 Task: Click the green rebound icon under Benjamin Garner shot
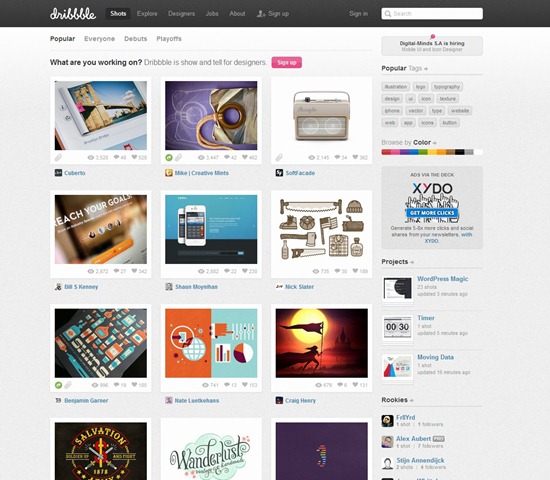[x=59, y=385]
